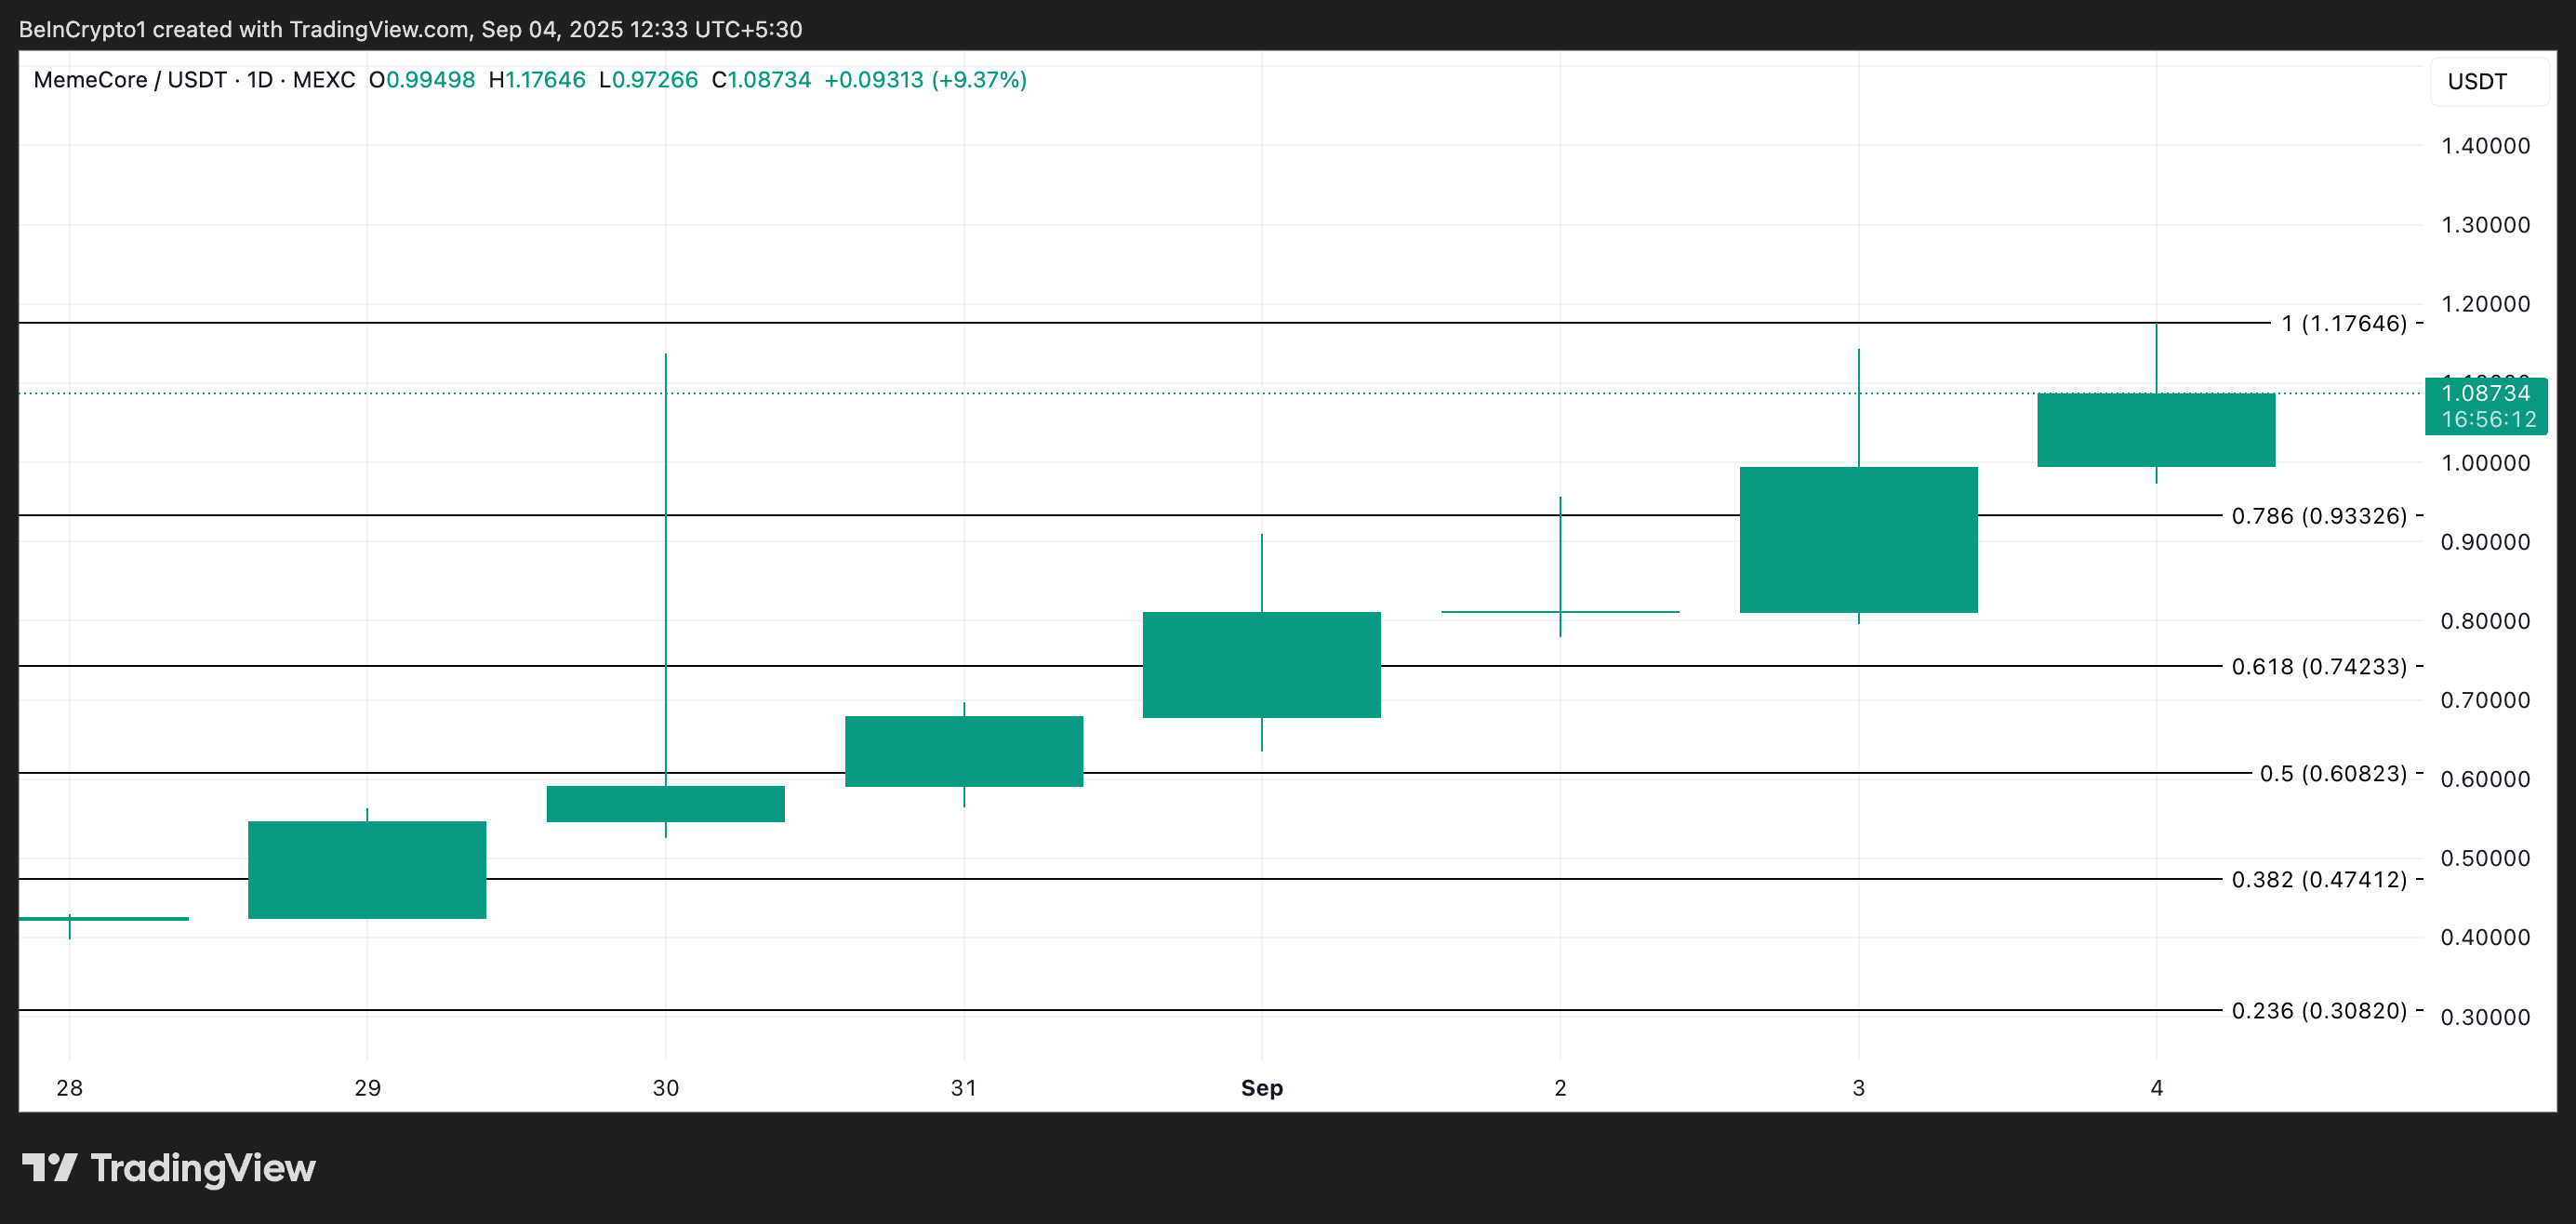Screen dimensions: 2576x1224
Task: Click the August 29 candle body
Action: coord(367,870)
